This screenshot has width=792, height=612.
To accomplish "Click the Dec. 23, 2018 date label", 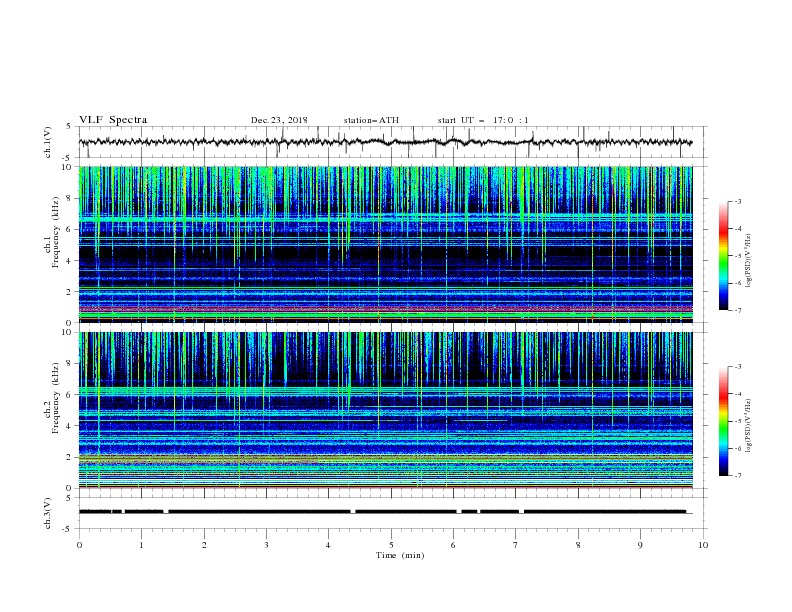I will (279, 120).
